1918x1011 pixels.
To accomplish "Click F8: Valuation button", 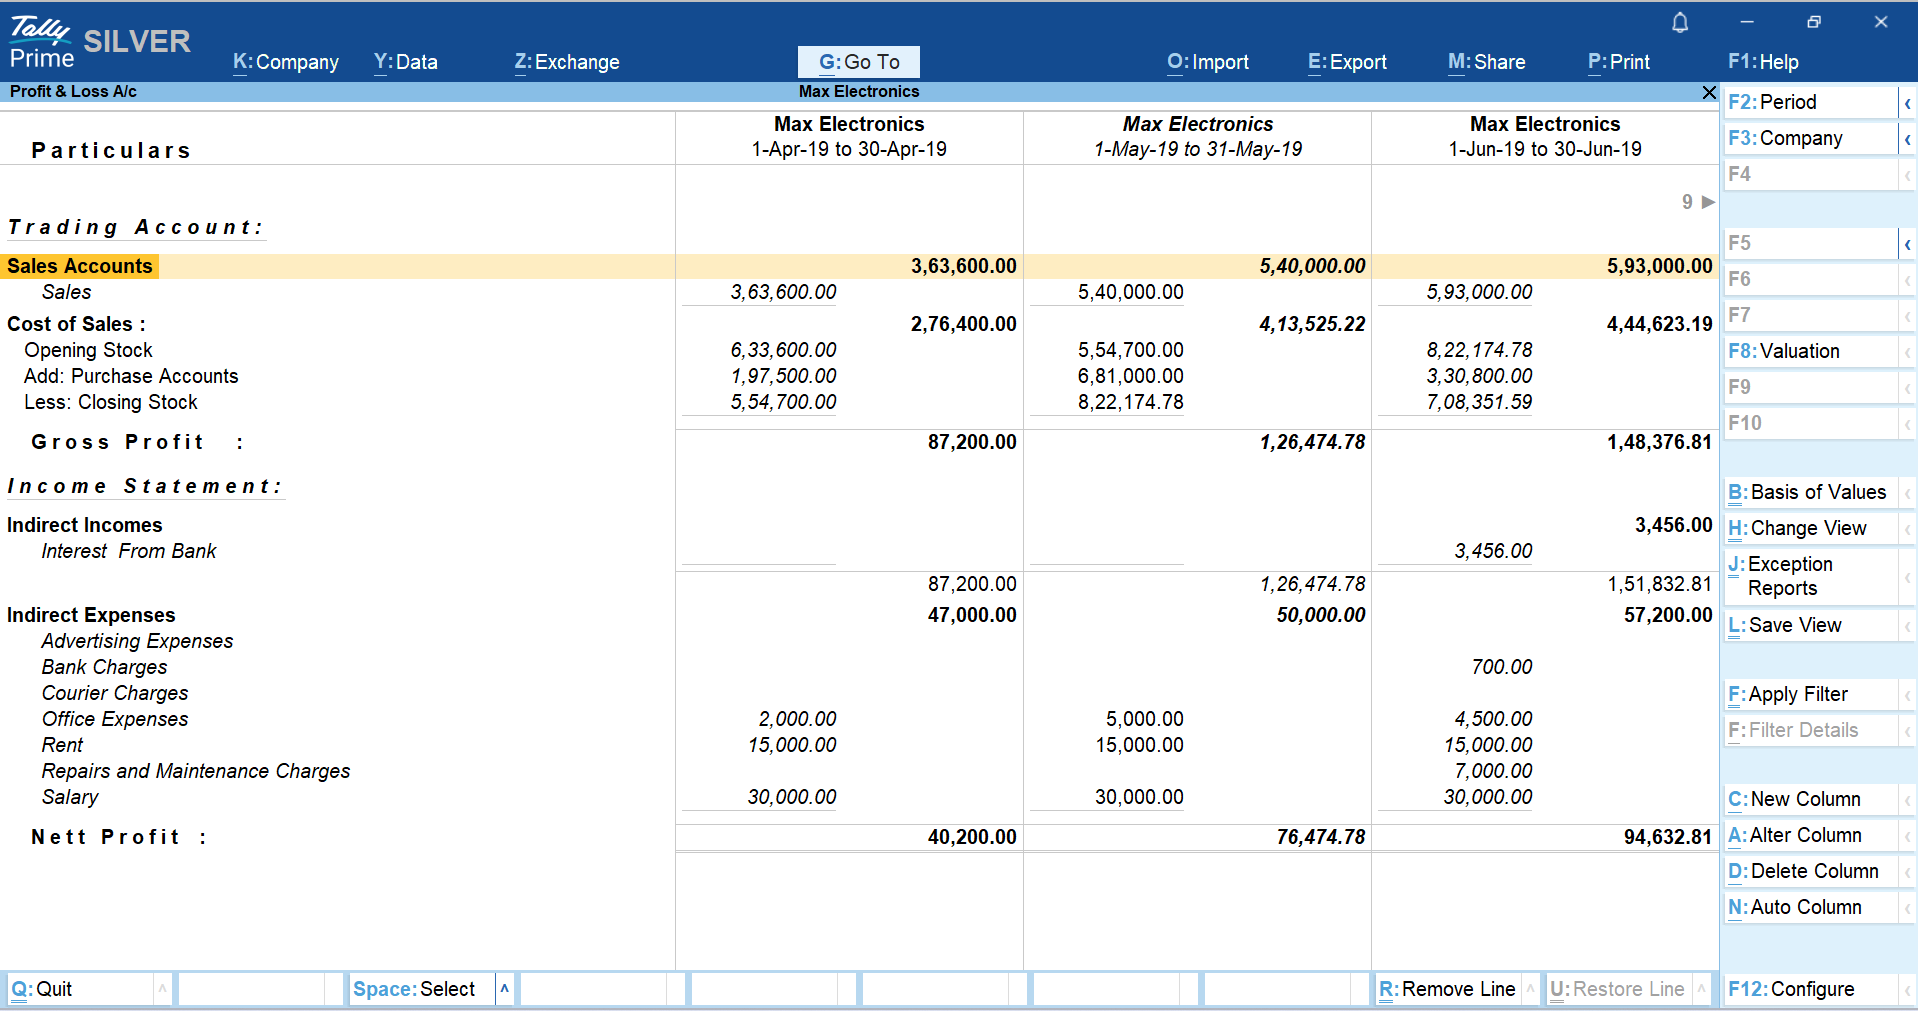I will (x=1811, y=352).
